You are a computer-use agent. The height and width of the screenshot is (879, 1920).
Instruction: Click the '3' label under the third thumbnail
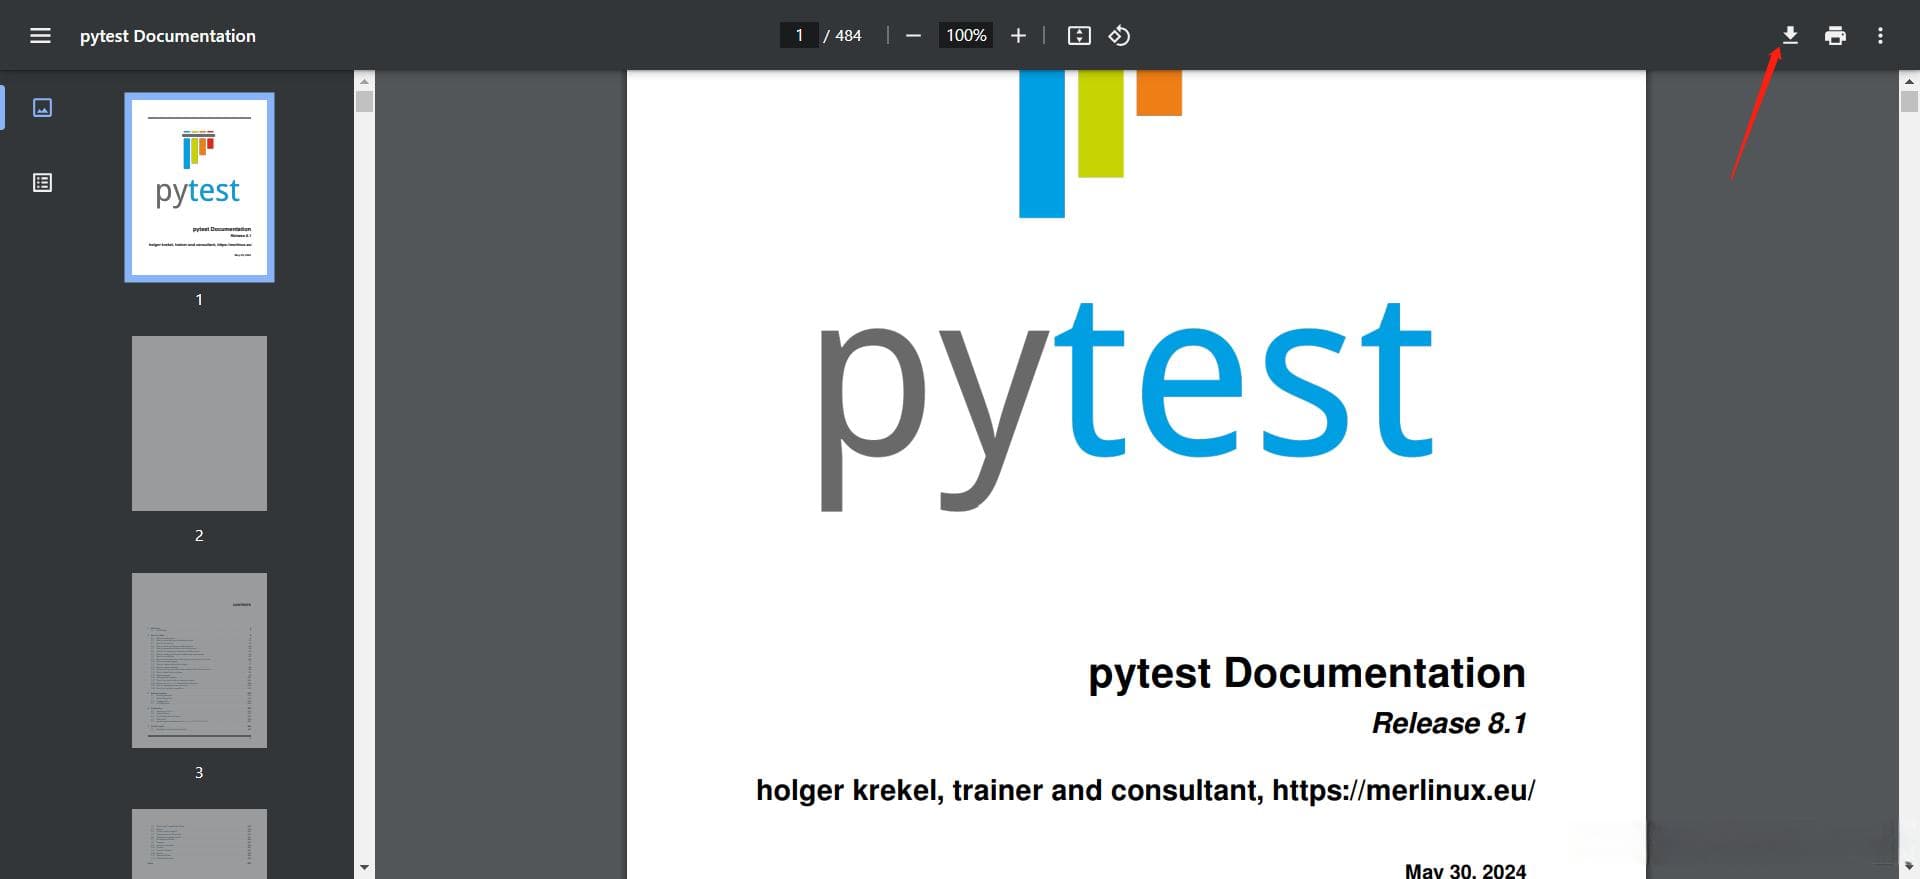(199, 772)
